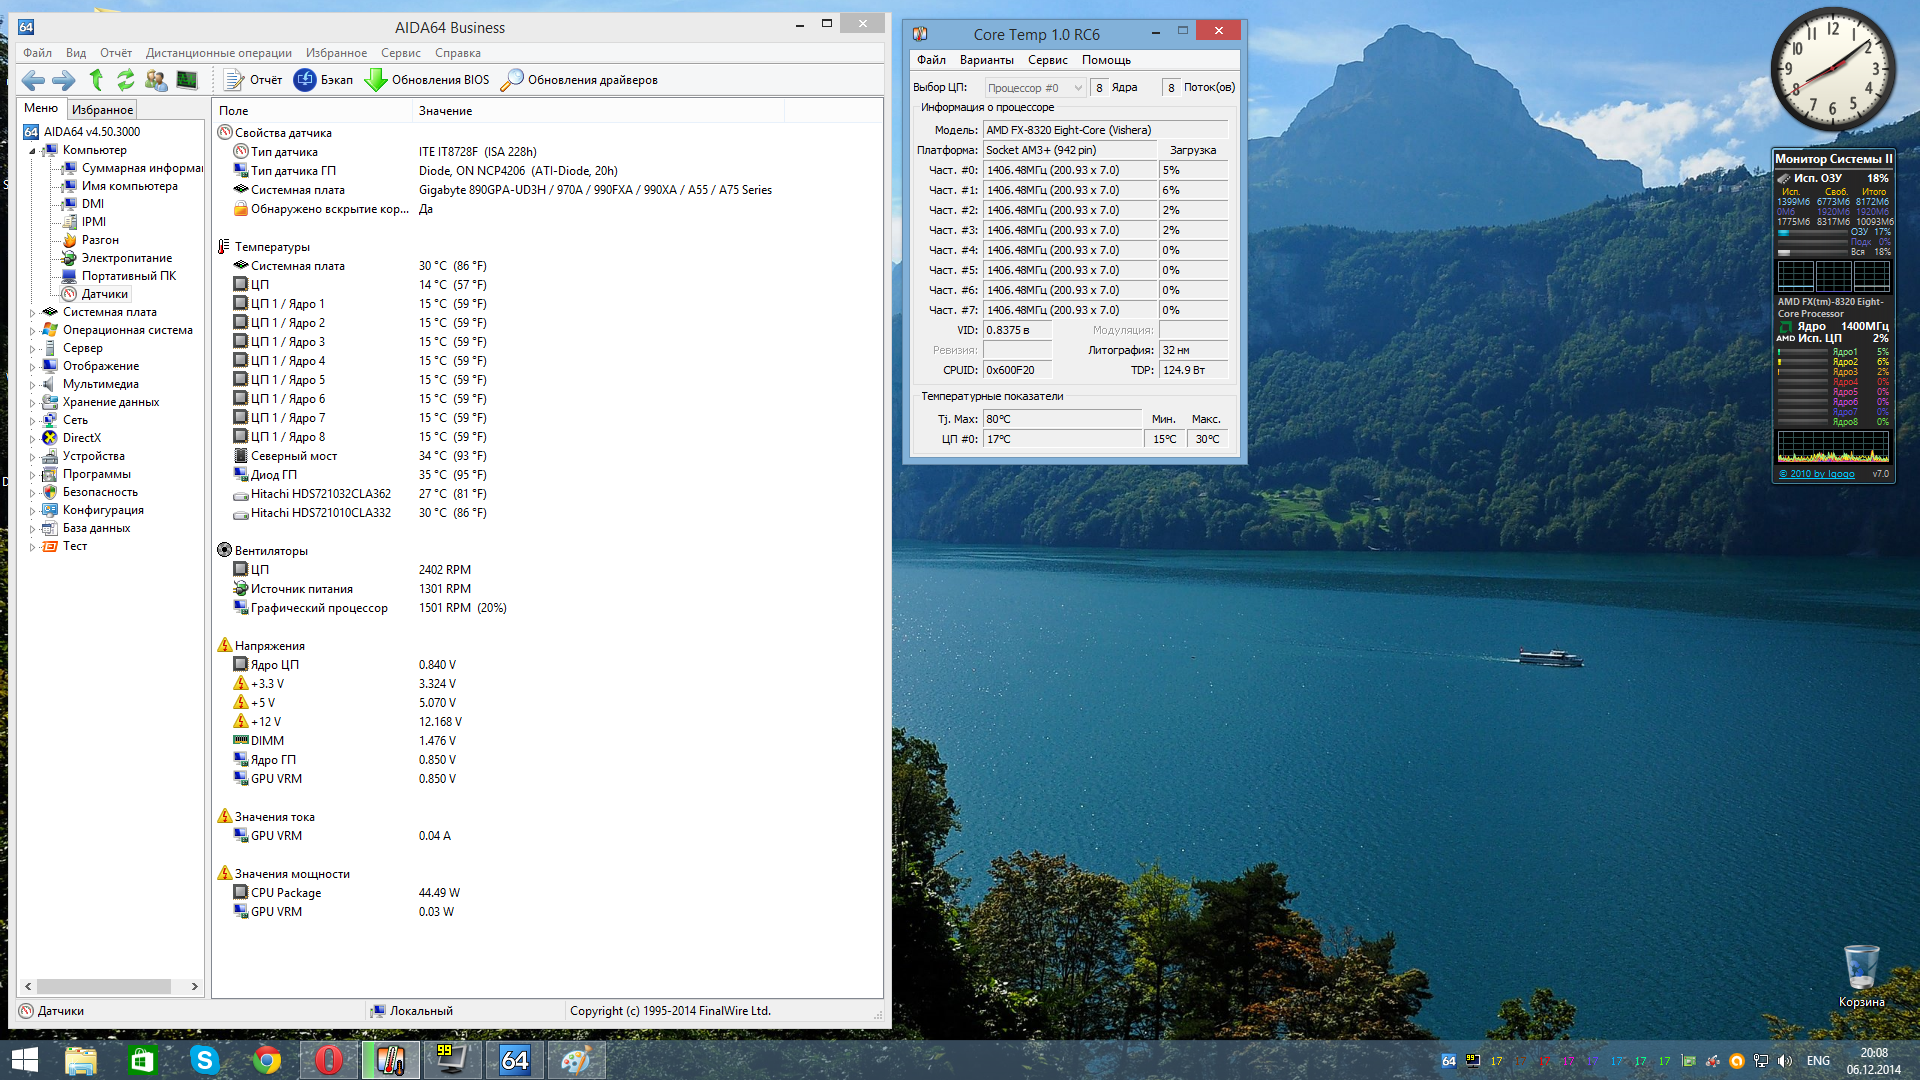Open the user management people icon
Screen dimensions: 1920x1080
(x=156, y=80)
